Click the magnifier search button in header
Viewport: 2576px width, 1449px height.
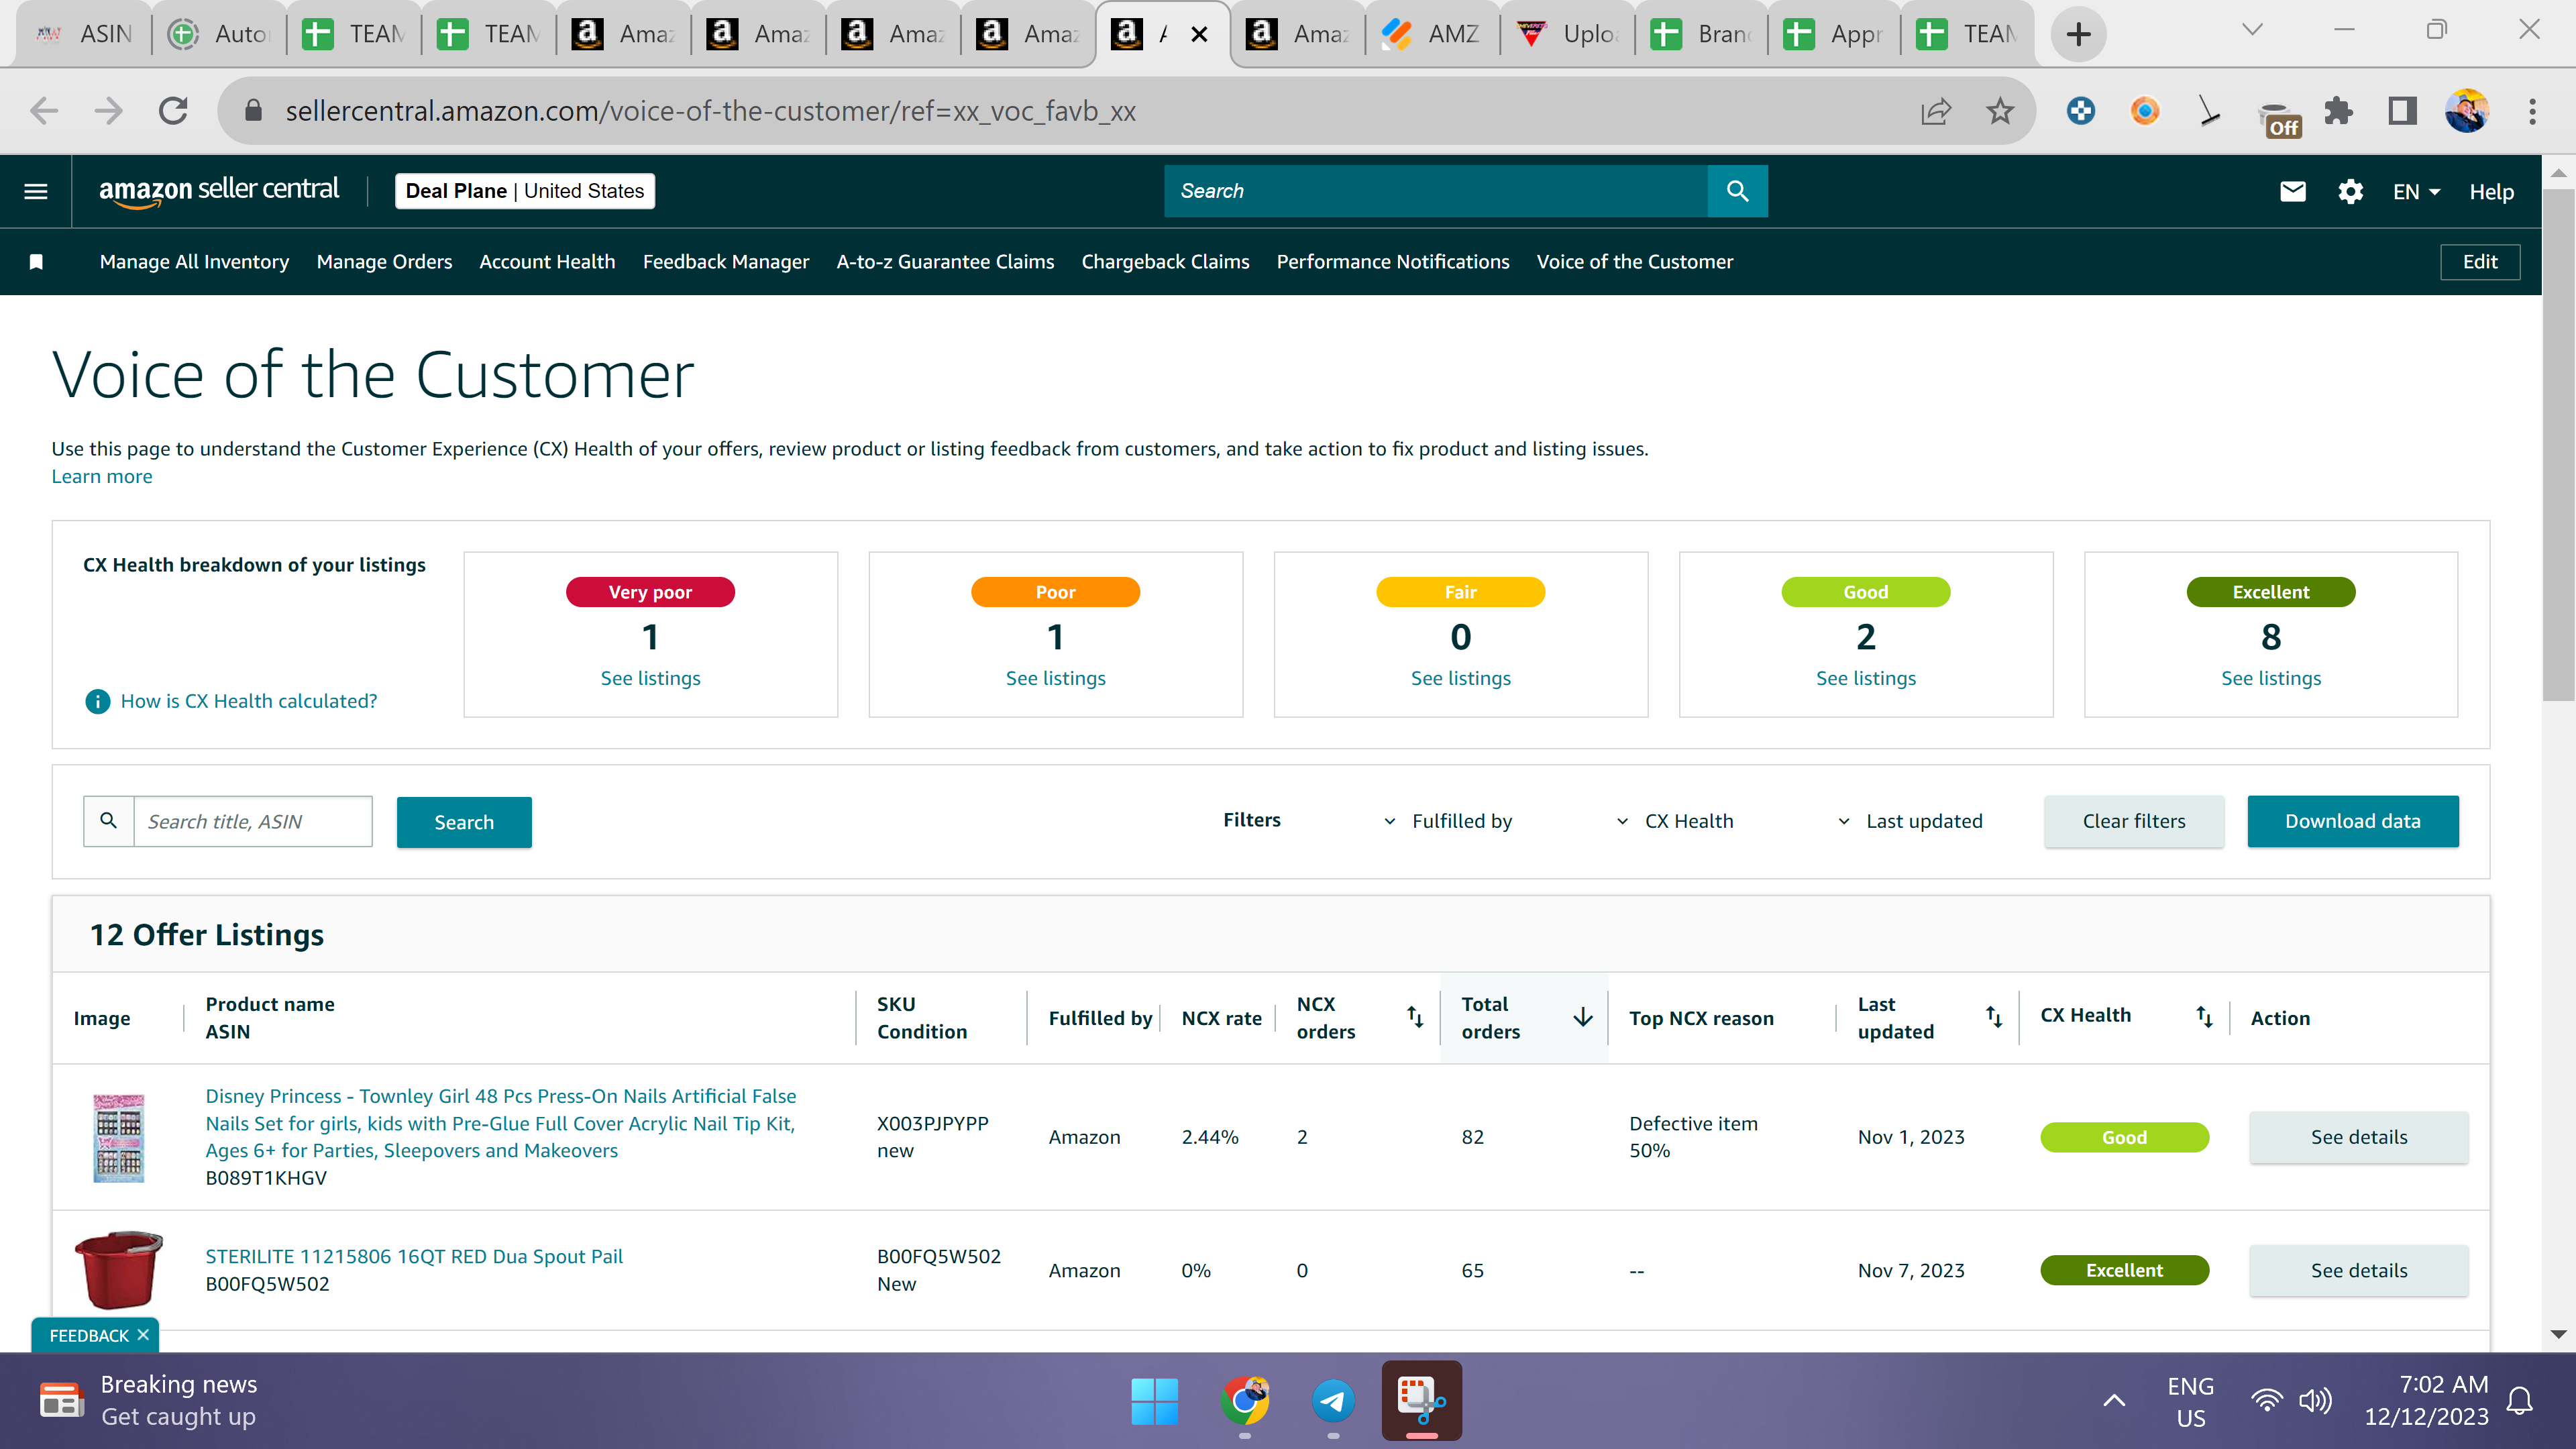click(1738, 191)
